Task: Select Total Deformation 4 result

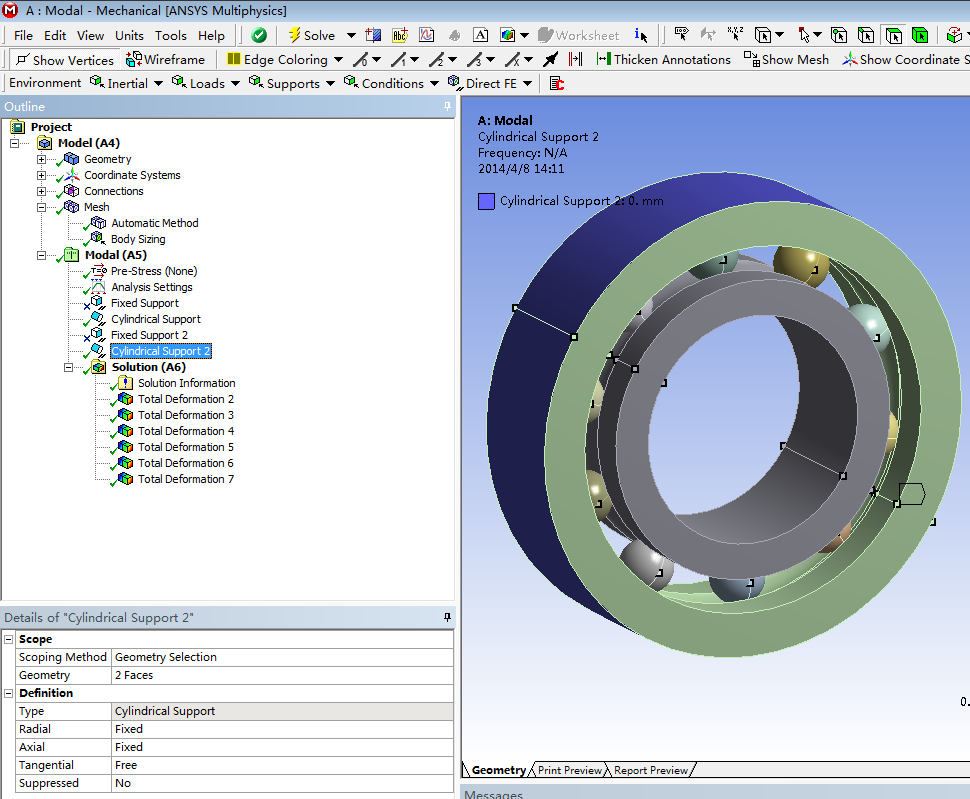Action: [x=186, y=431]
